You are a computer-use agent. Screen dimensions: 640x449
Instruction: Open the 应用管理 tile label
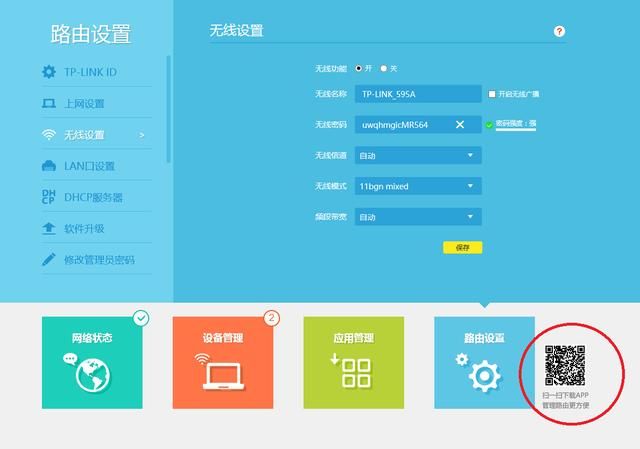353,338
